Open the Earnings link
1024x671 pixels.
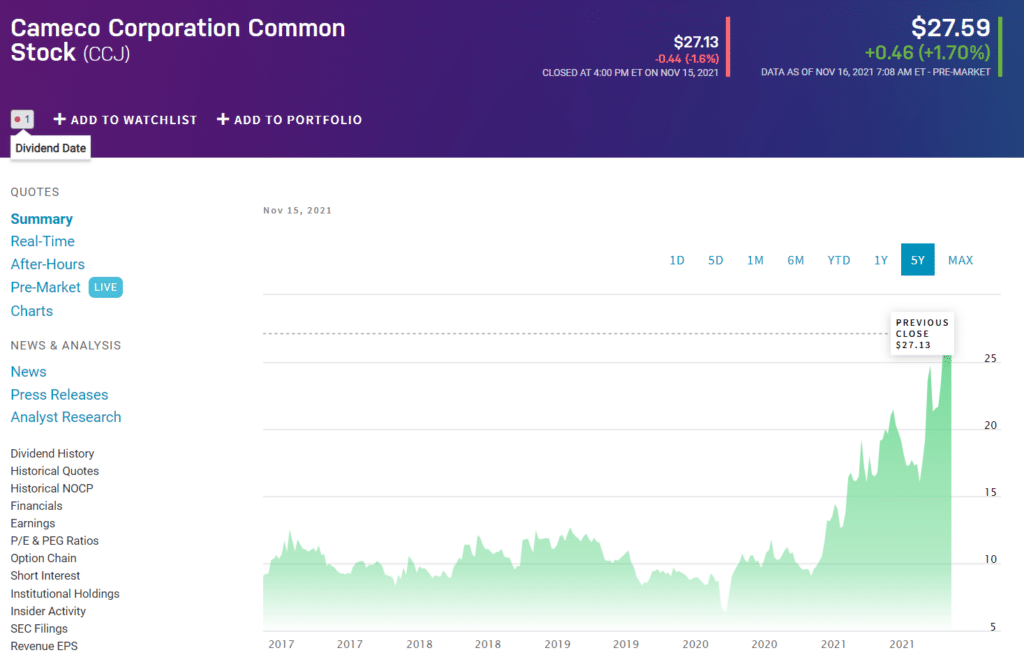33,523
